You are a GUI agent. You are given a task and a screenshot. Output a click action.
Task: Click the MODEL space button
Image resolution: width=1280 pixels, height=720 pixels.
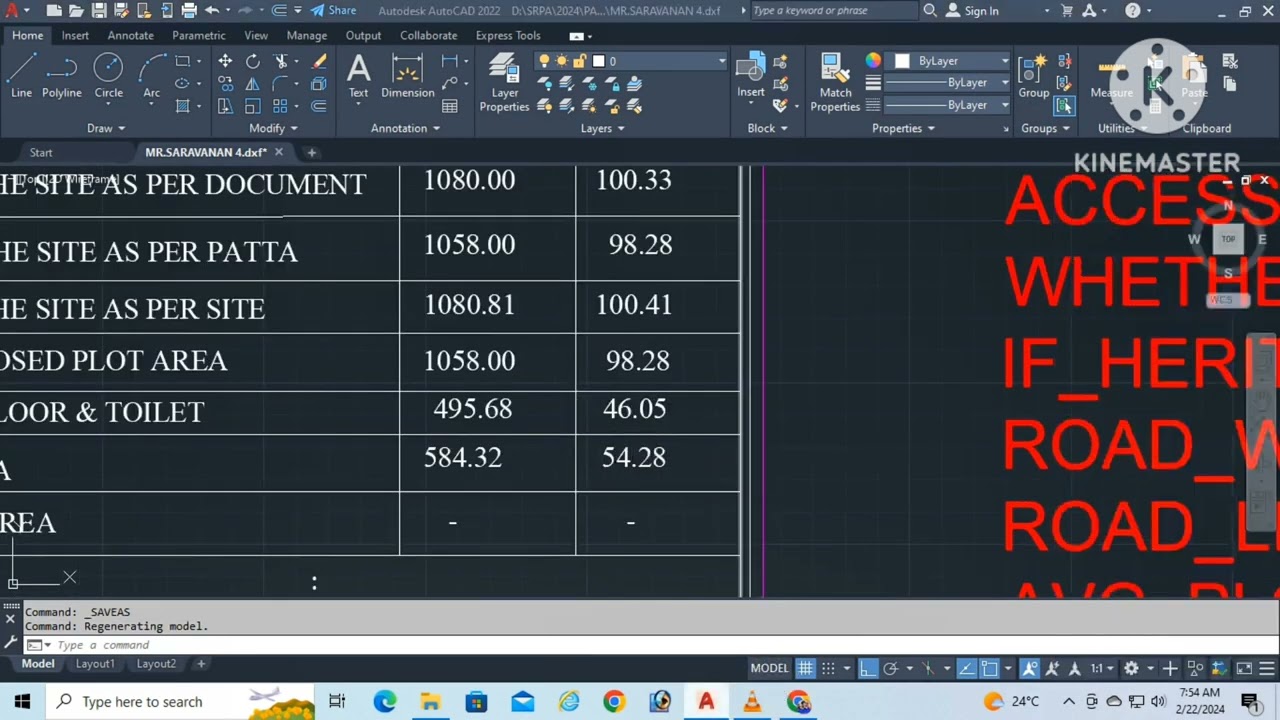point(770,668)
